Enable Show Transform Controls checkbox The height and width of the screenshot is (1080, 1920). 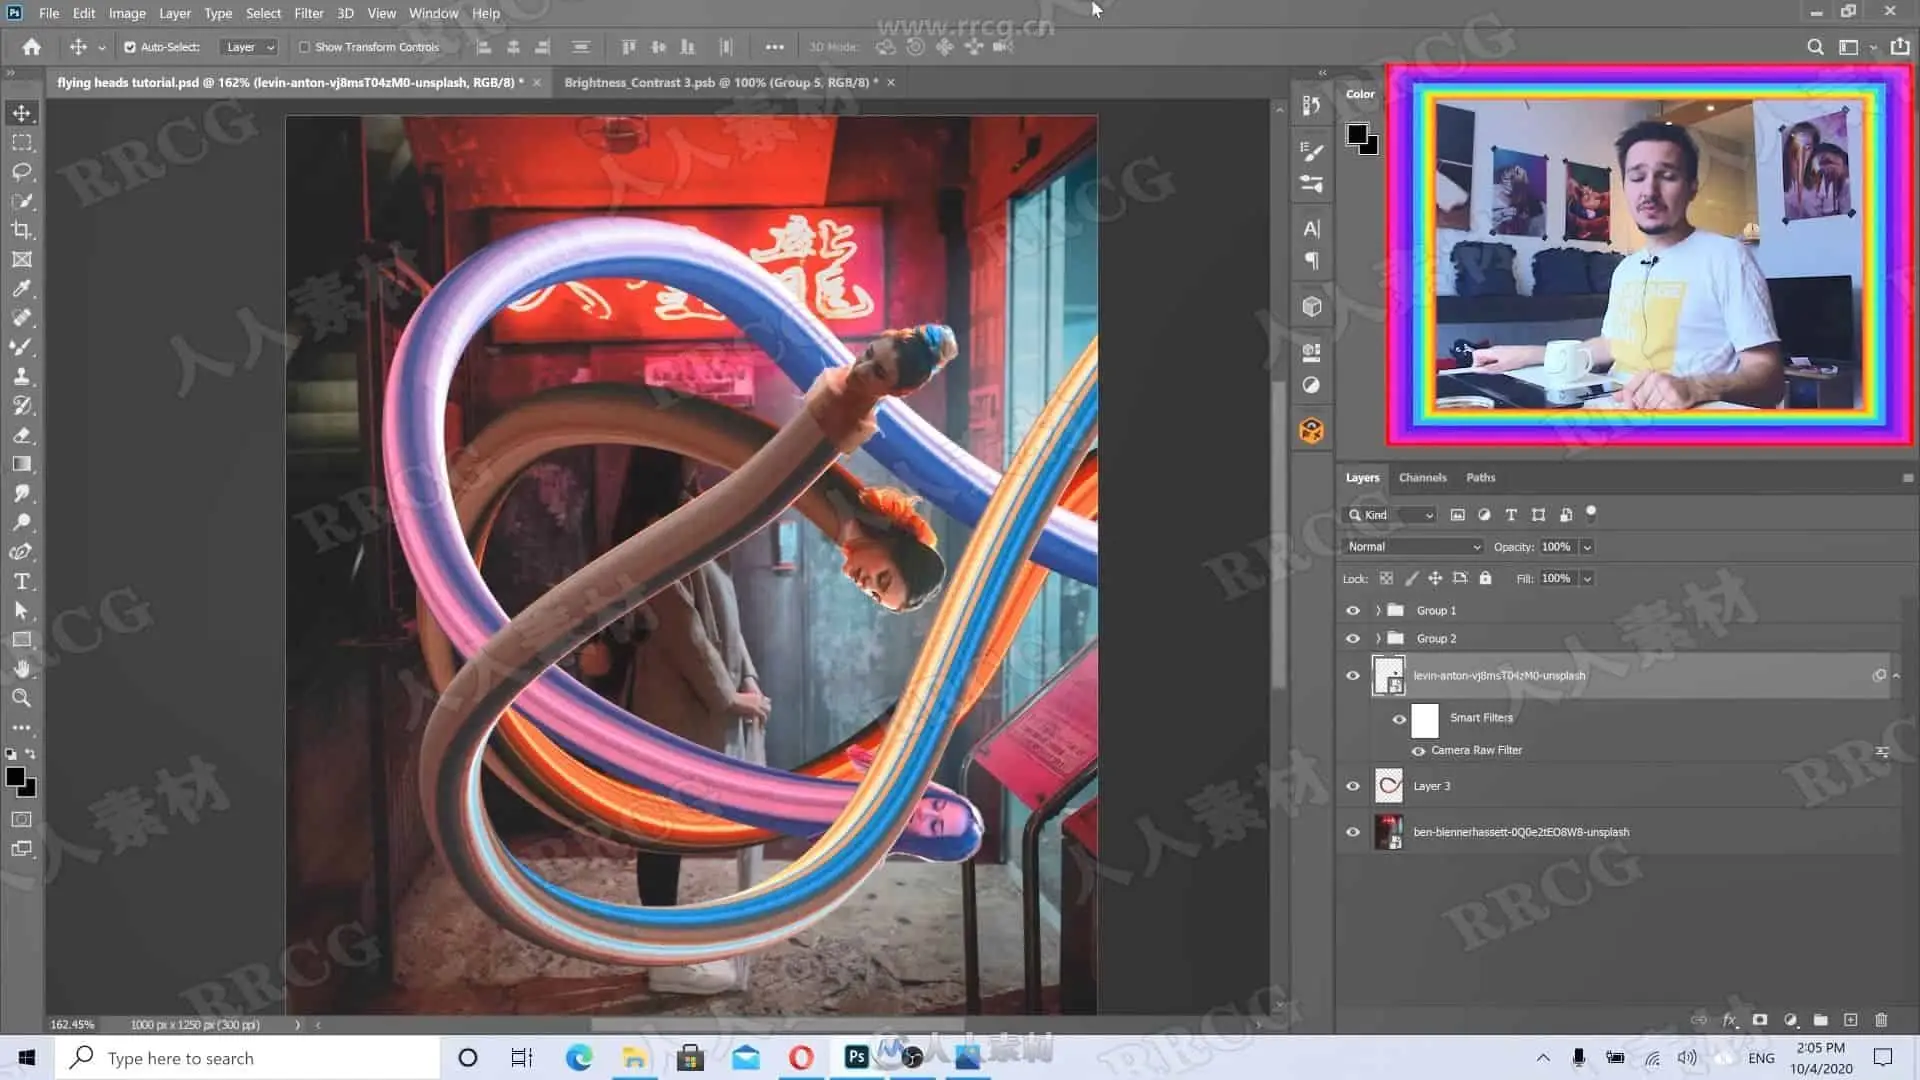coord(304,47)
